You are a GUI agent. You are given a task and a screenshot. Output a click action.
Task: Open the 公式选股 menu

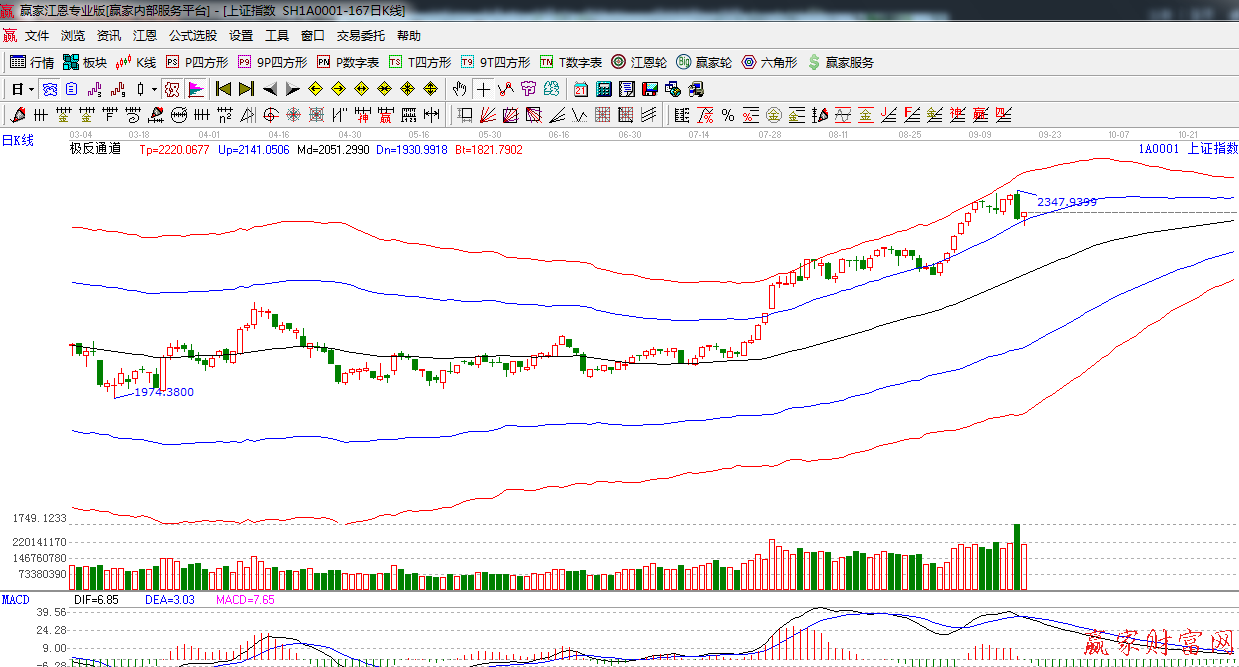192,36
